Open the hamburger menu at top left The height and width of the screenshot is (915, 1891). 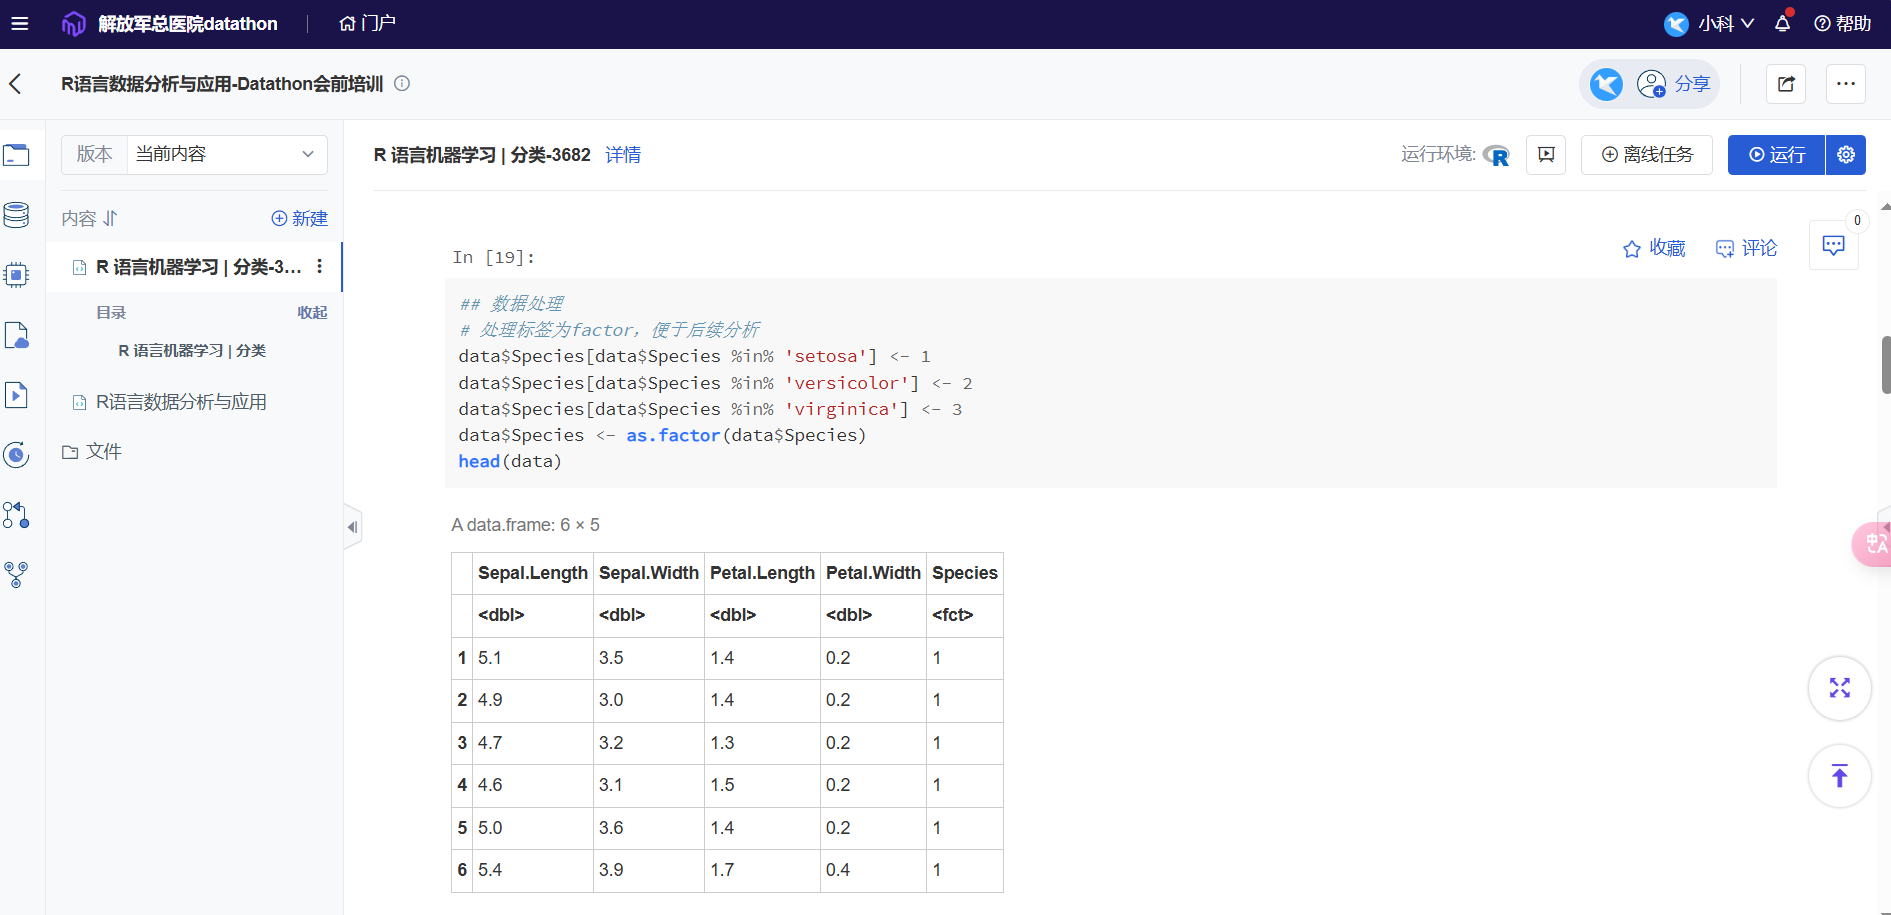click(x=19, y=23)
